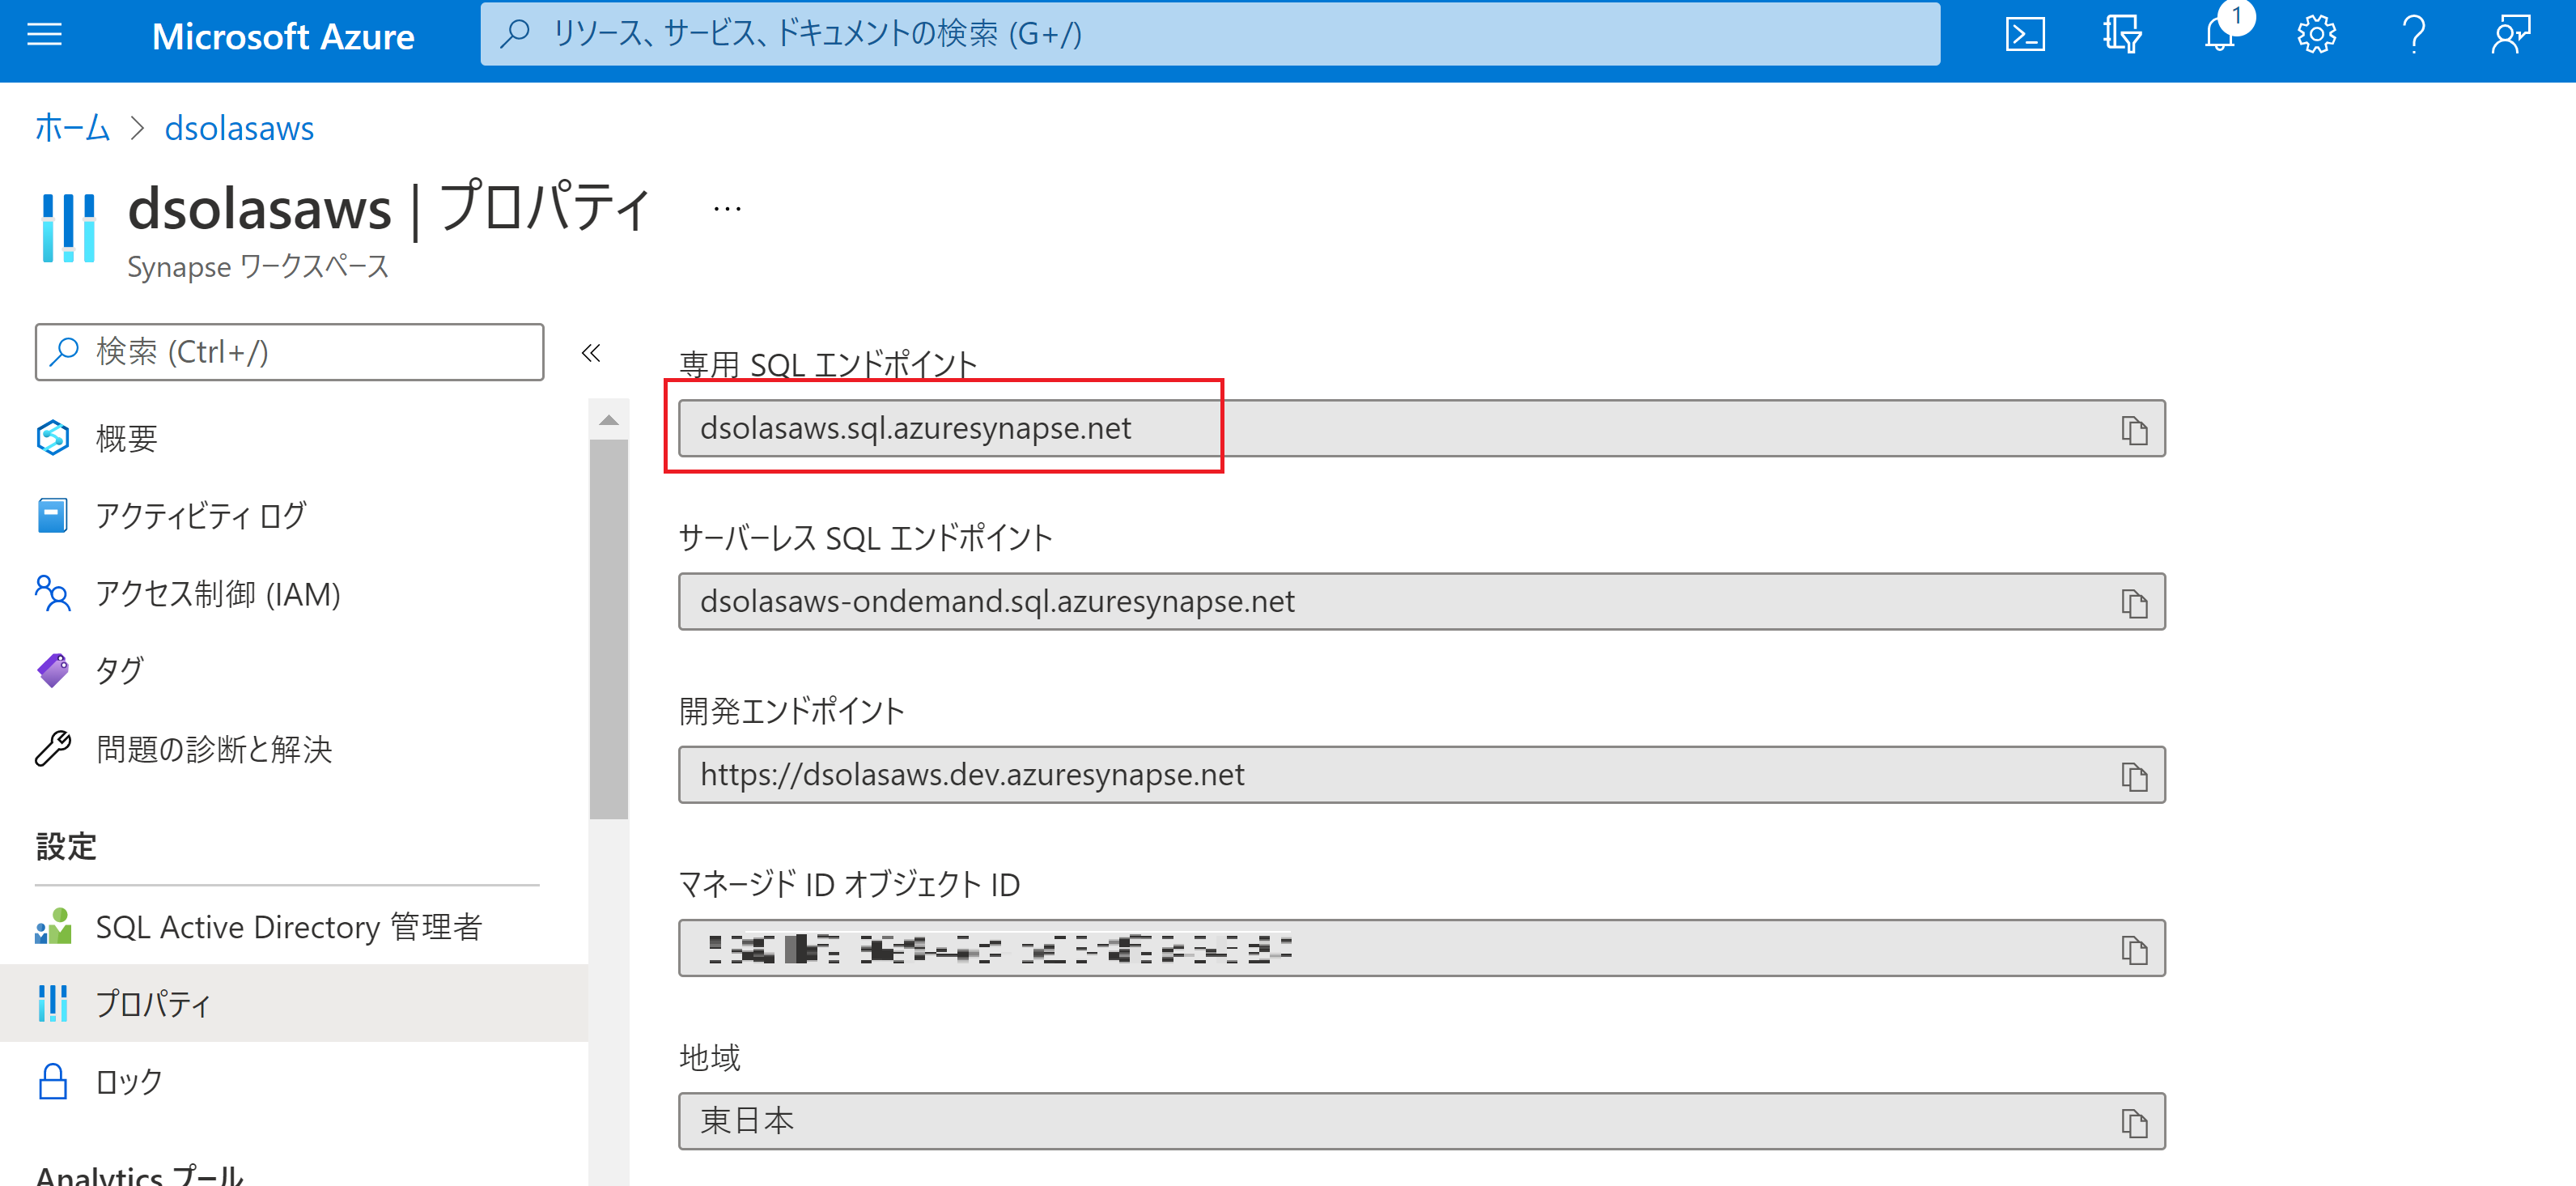Image resolution: width=2576 pixels, height=1186 pixels.
Task: Click the feedback icon in header
Action: tap(2511, 35)
